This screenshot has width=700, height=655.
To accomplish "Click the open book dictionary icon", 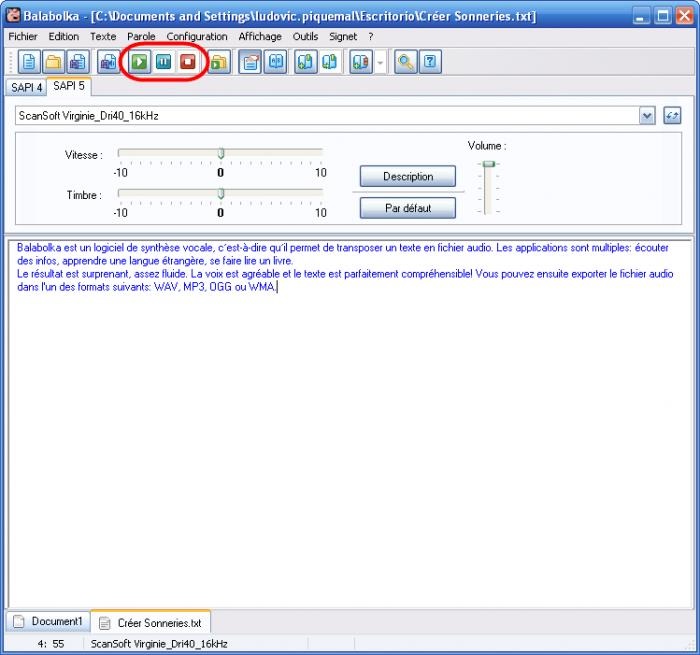I will pyautogui.click(x=275, y=62).
